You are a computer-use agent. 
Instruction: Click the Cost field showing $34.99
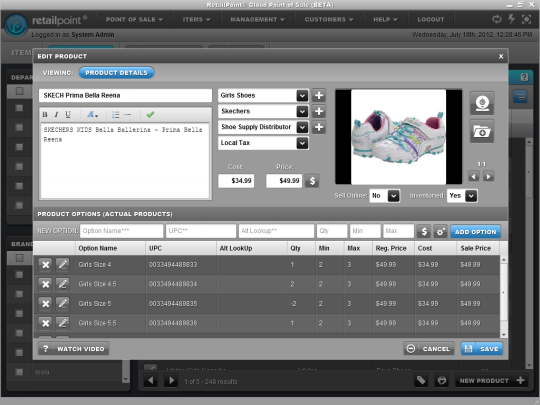click(236, 181)
